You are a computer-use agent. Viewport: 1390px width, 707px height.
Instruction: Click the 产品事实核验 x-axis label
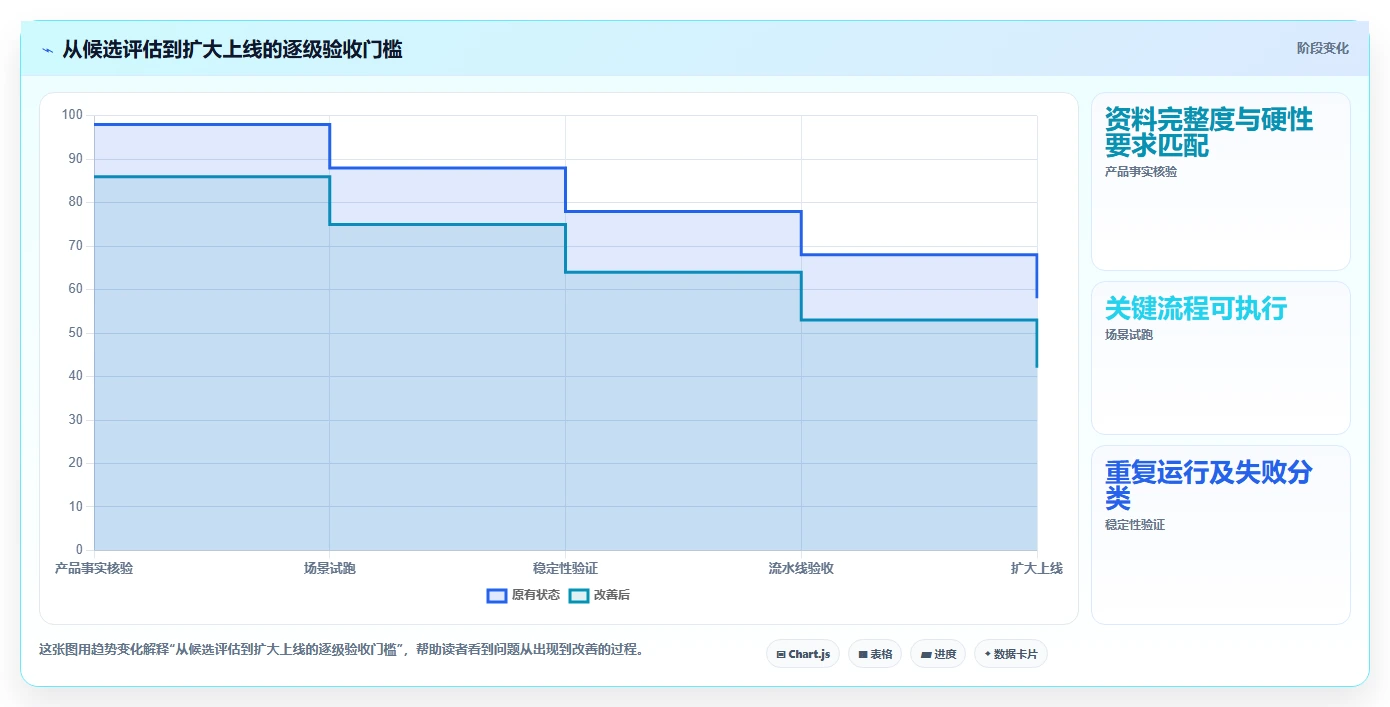(94, 568)
